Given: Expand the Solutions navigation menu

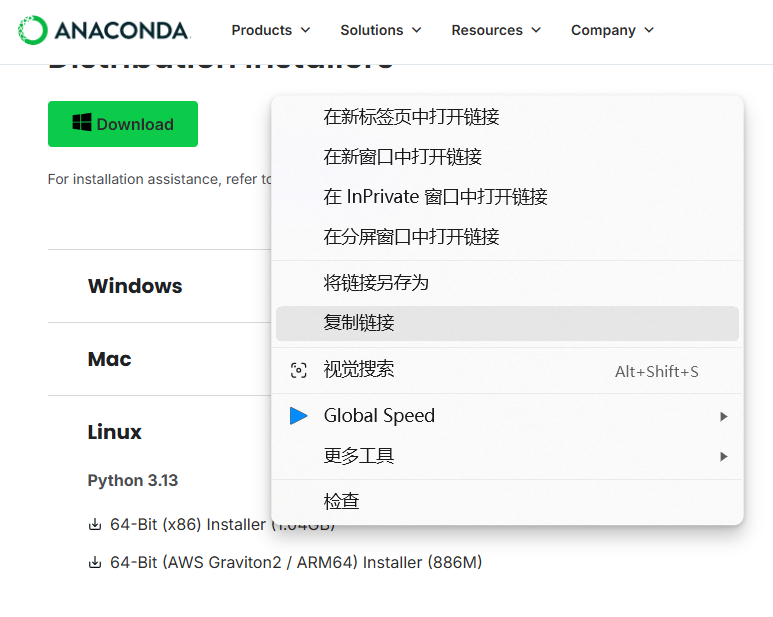Looking at the screenshot, I should 380,30.
